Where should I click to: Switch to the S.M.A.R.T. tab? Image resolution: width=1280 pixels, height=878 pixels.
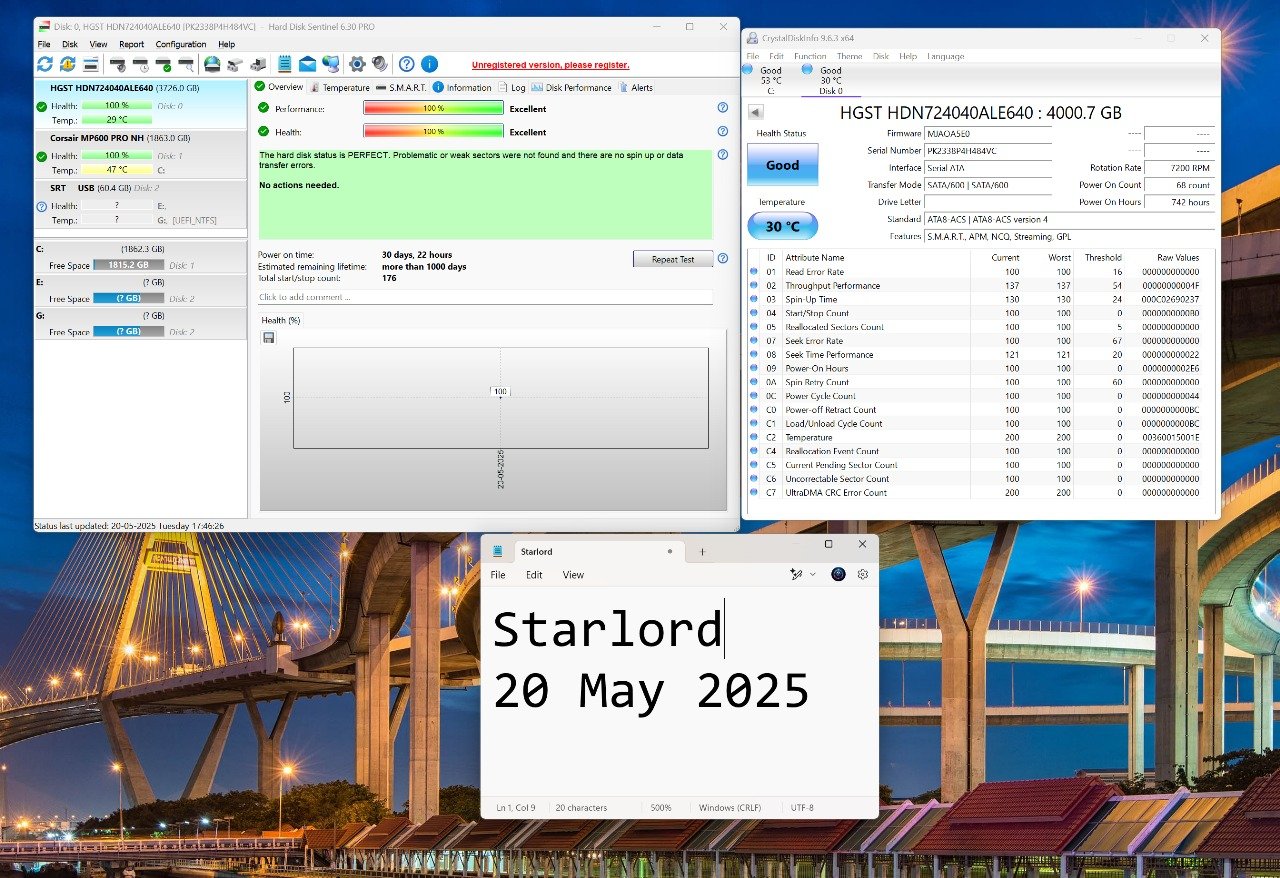(401, 87)
